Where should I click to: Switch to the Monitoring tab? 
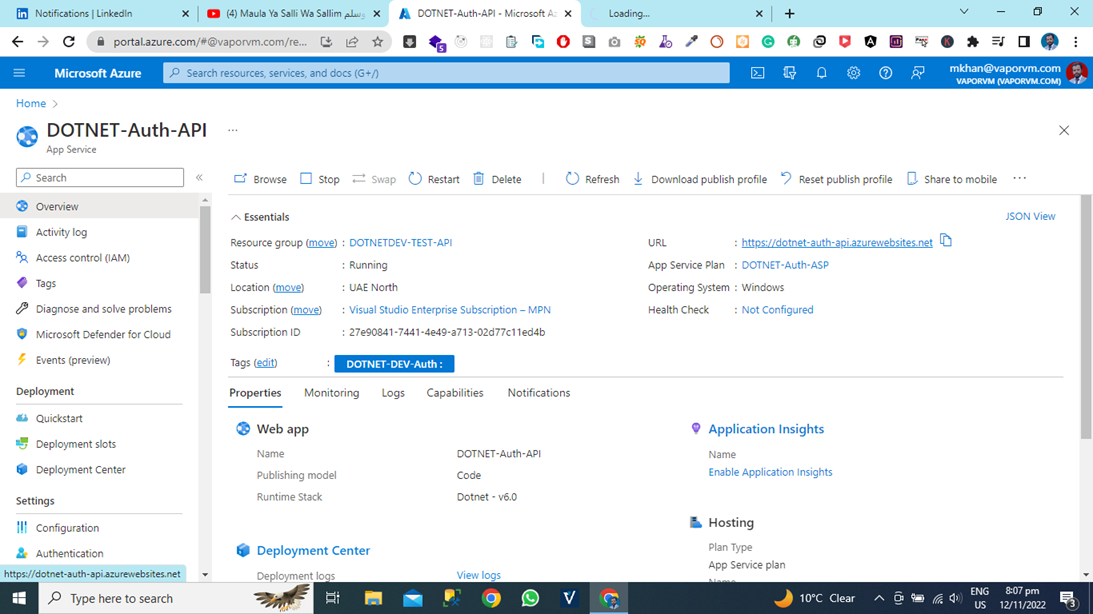(x=331, y=392)
